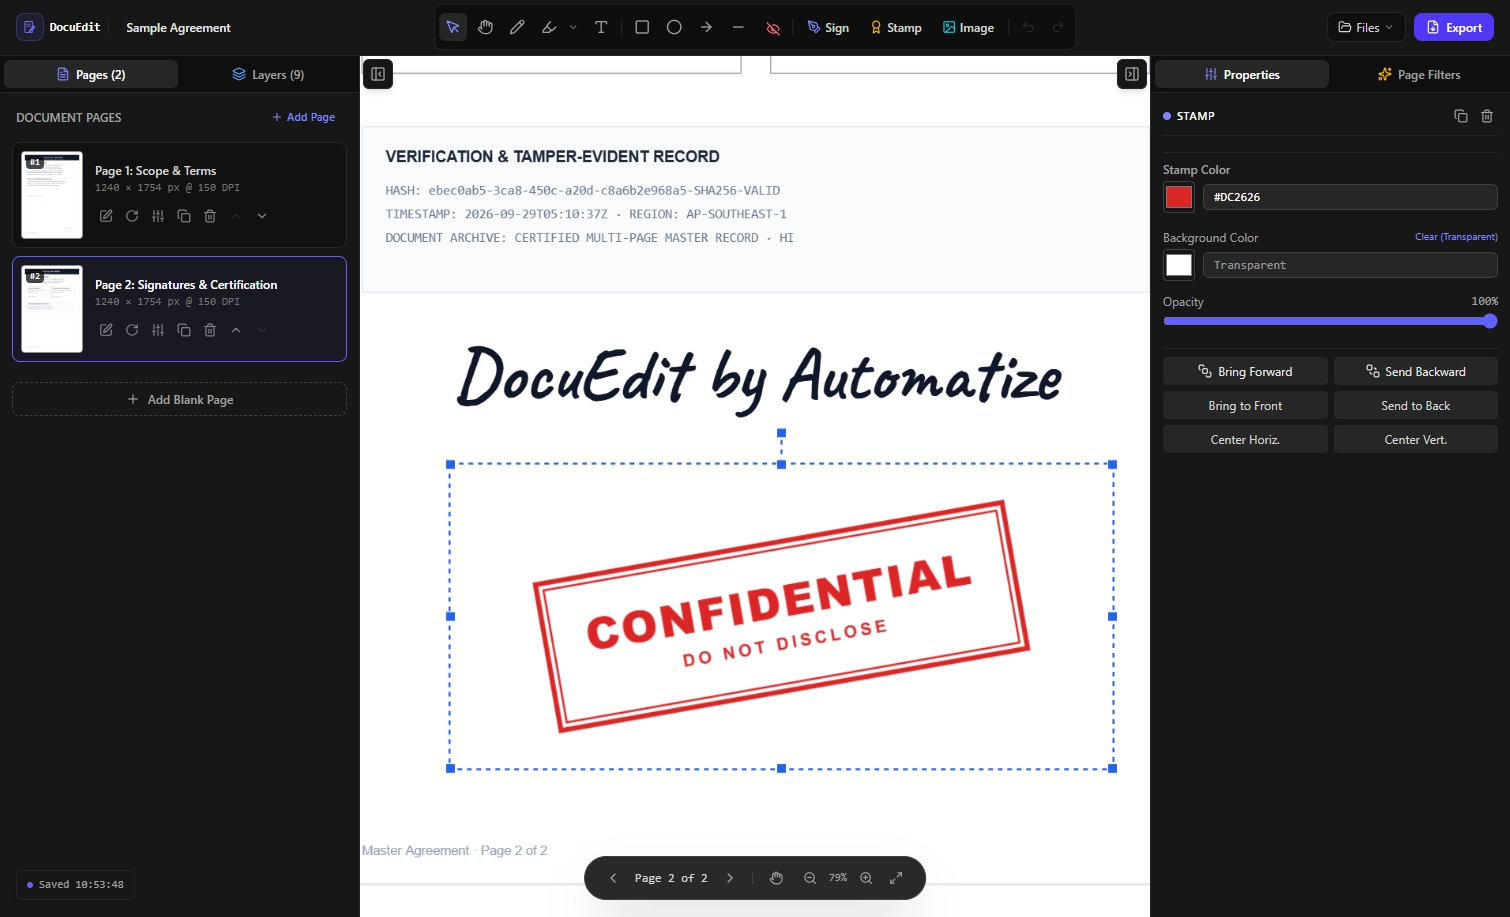Image resolution: width=1510 pixels, height=917 pixels.
Task: Move Page 2 up with chevron
Action: pos(236,330)
